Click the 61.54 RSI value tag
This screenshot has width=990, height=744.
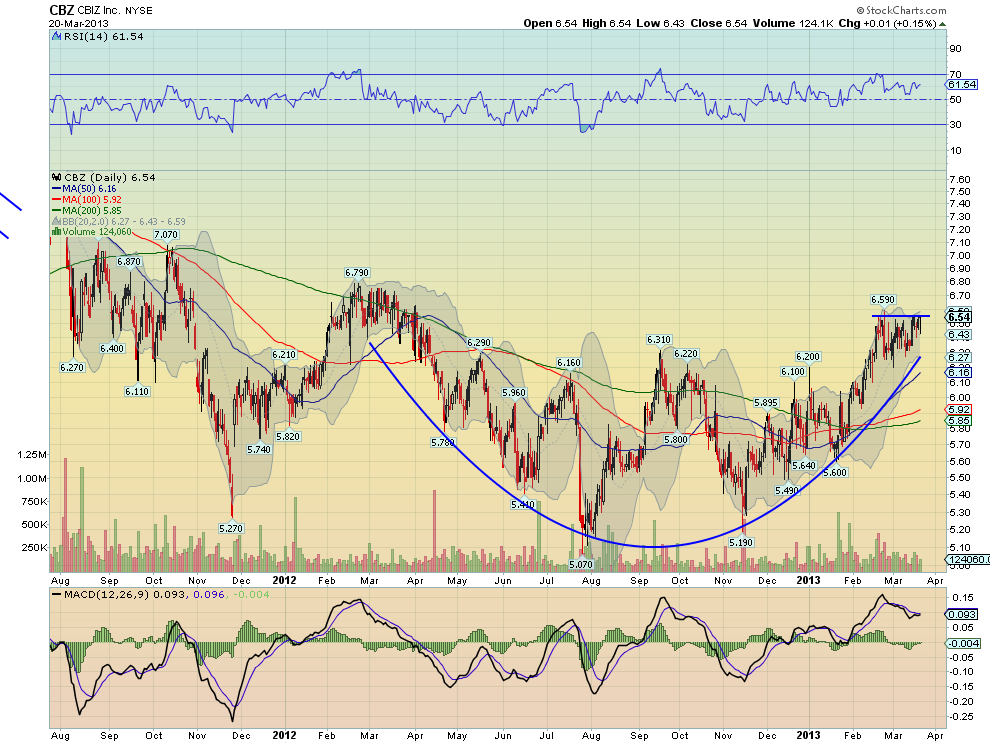click(x=962, y=85)
